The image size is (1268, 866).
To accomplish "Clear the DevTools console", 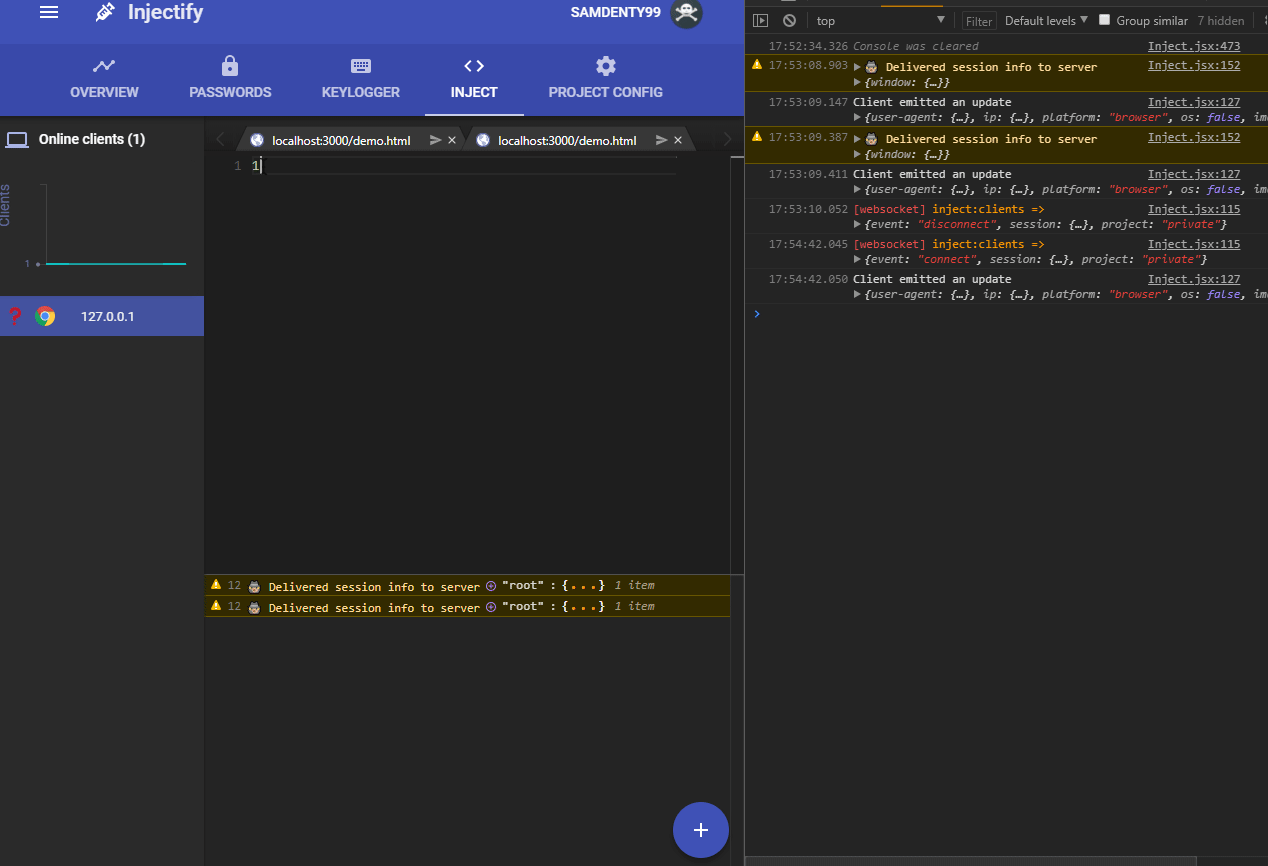I will 789,20.
